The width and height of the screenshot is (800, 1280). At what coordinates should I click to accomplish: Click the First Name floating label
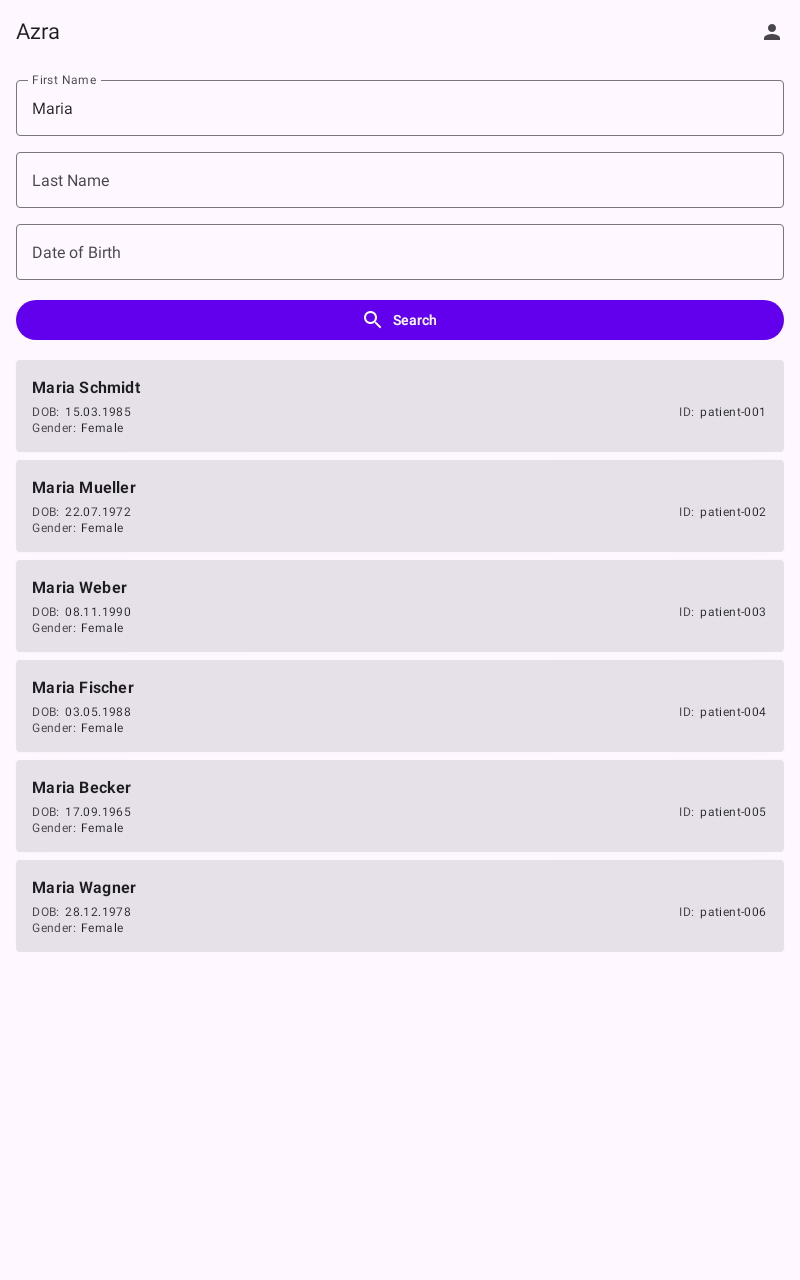(x=63, y=80)
